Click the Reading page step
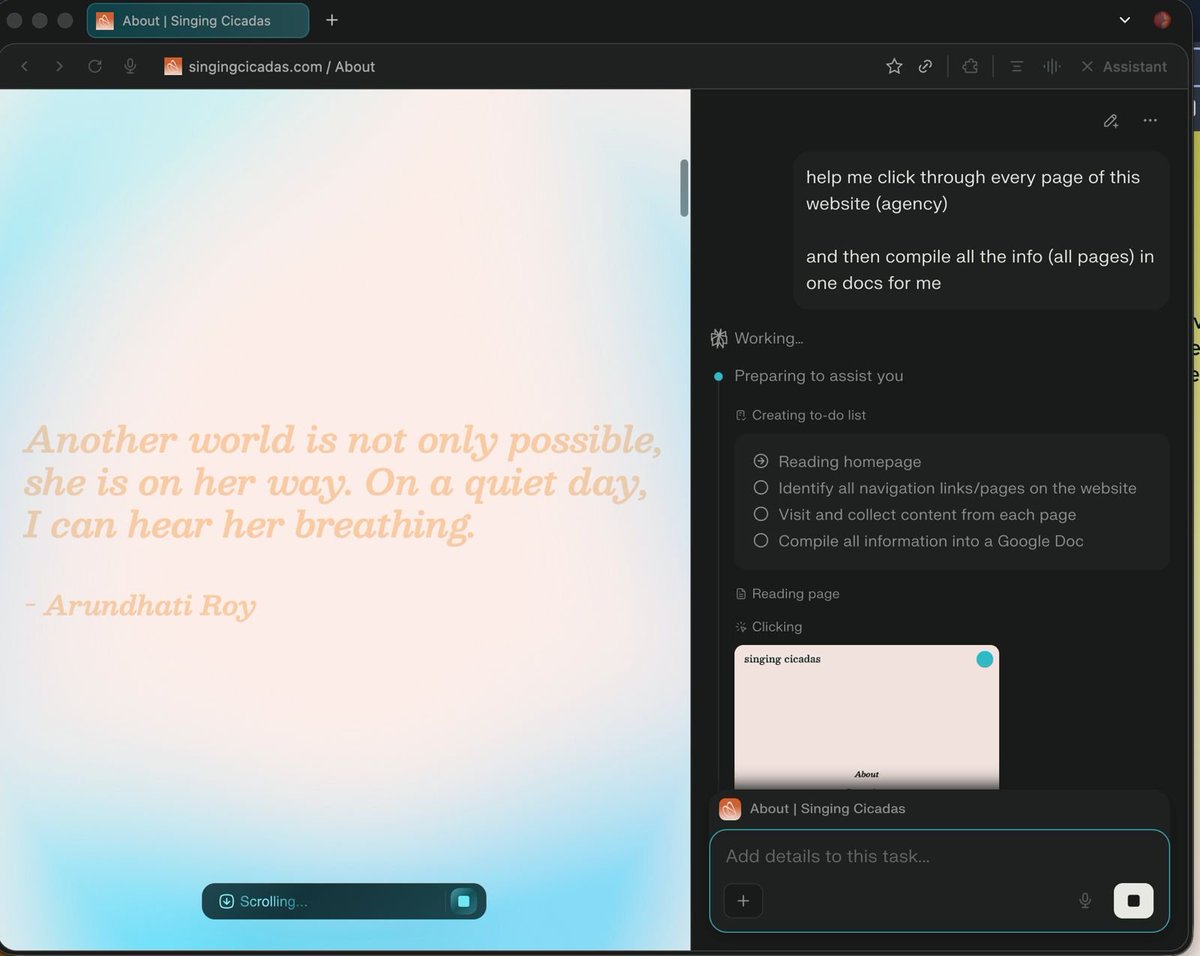This screenshot has width=1200, height=956. coord(787,593)
